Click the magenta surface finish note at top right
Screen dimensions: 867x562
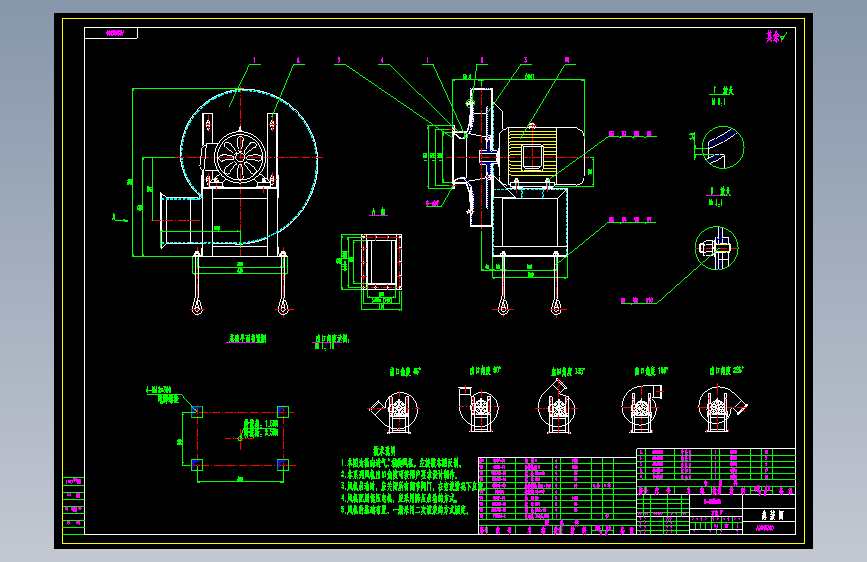(x=776, y=37)
